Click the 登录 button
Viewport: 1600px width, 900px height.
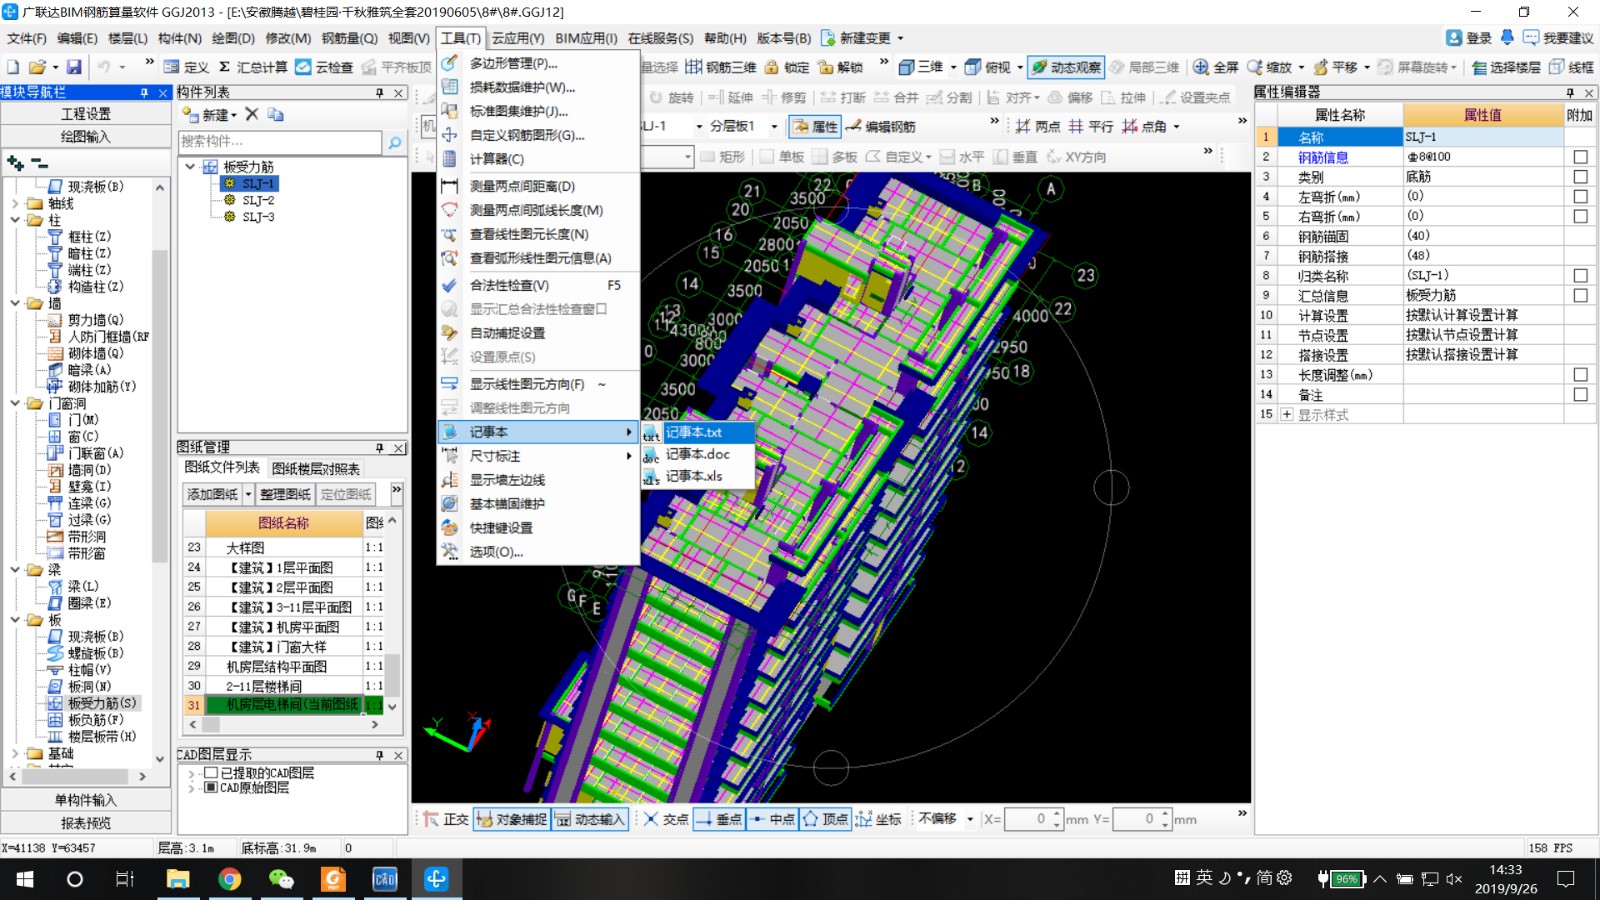(1469, 38)
